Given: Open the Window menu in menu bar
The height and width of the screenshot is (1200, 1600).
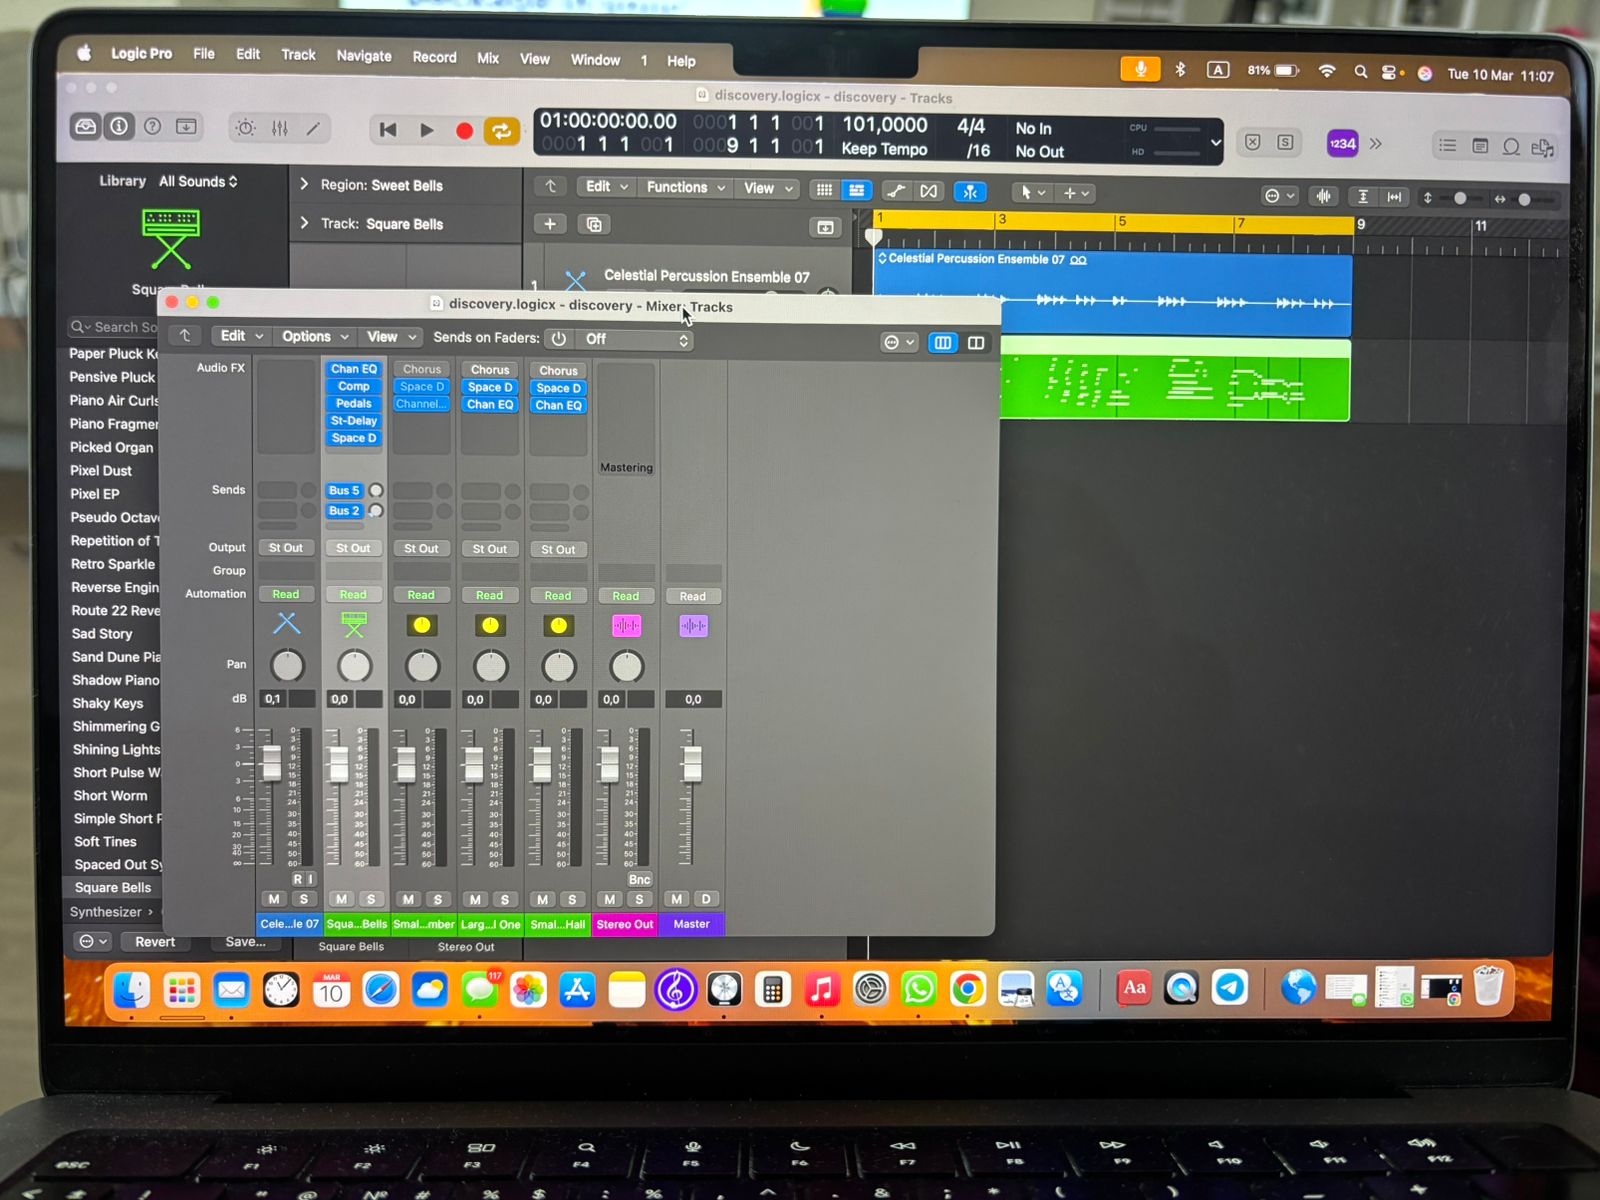Looking at the screenshot, I should coord(595,60).
